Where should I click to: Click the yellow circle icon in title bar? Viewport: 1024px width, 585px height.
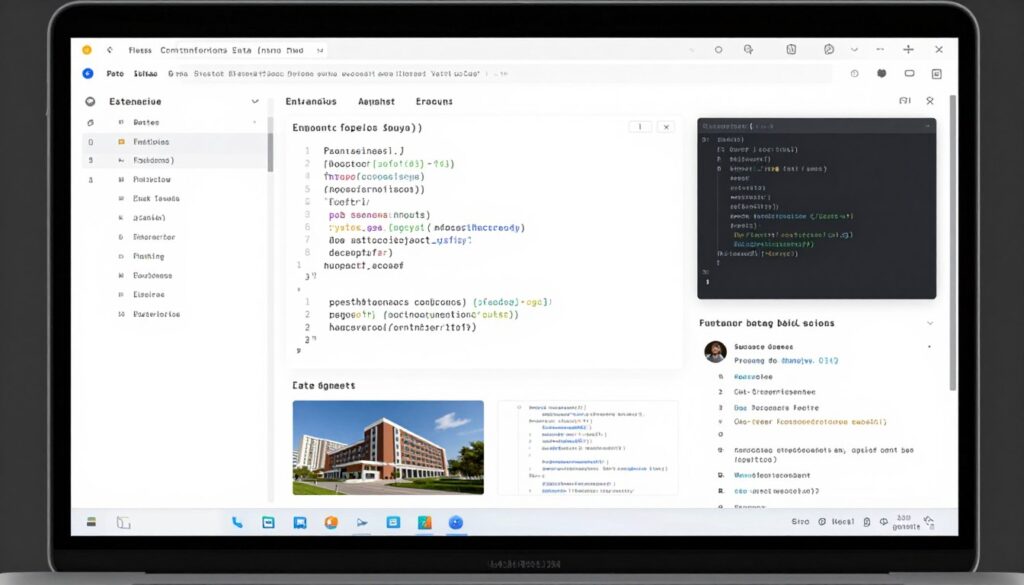(x=87, y=49)
